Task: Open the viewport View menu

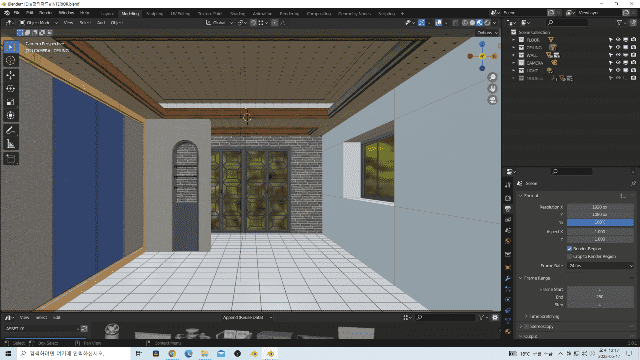Action: [x=68, y=23]
